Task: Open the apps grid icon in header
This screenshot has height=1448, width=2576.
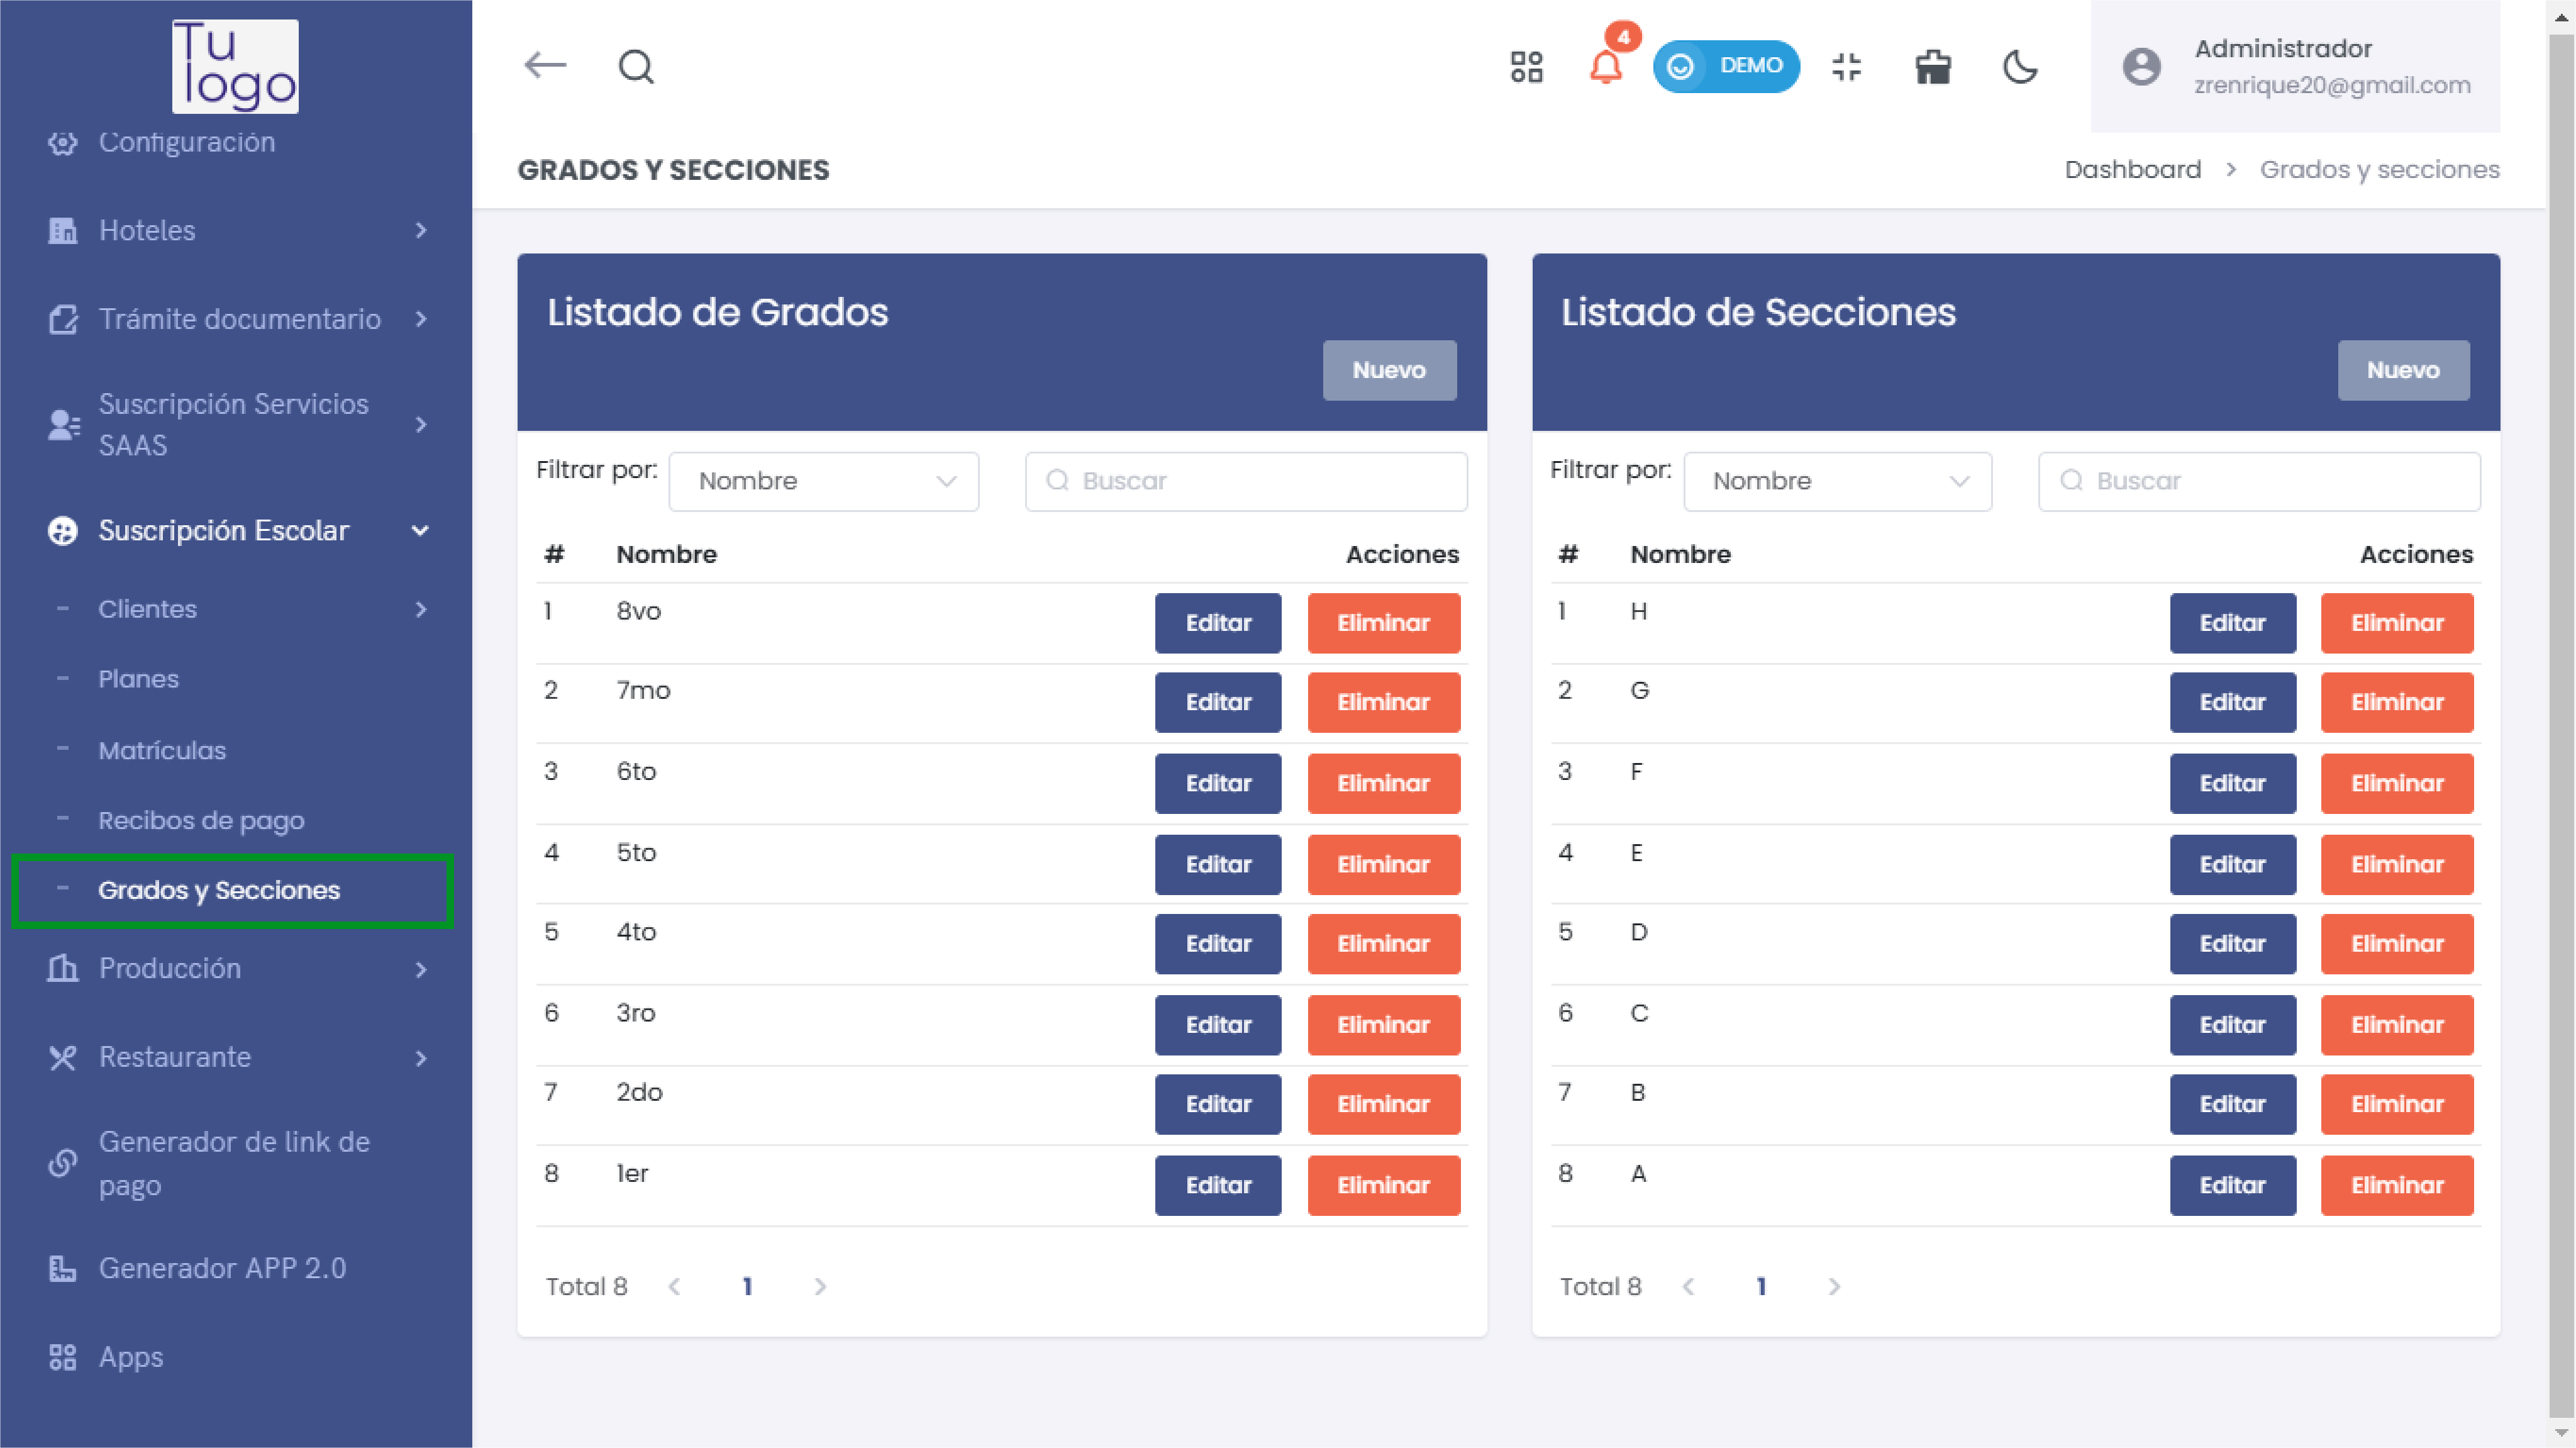Action: coord(1526,67)
